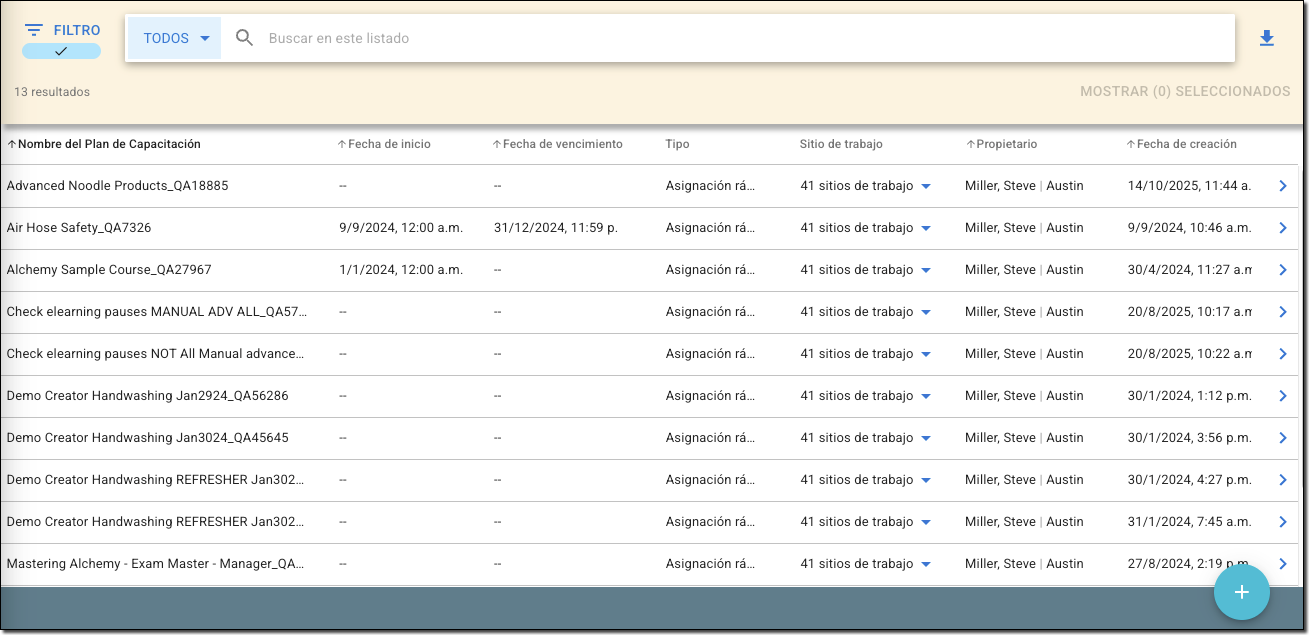Open Air Hose Safety row chevron
The height and width of the screenshot is (635, 1309).
coord(1283,228)
